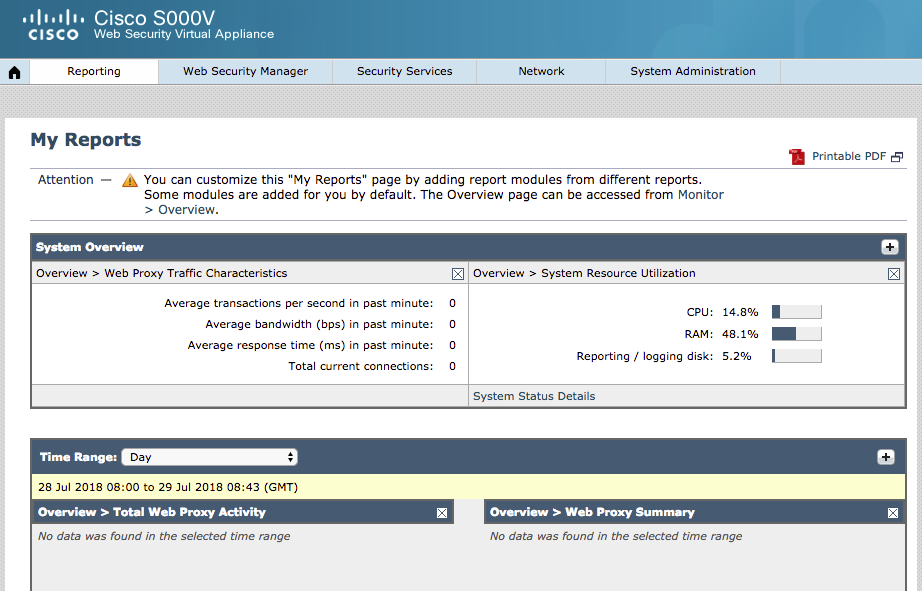The image size is (922, 591).
Task: Open the Network menu tab
Action: coord(541,72)
